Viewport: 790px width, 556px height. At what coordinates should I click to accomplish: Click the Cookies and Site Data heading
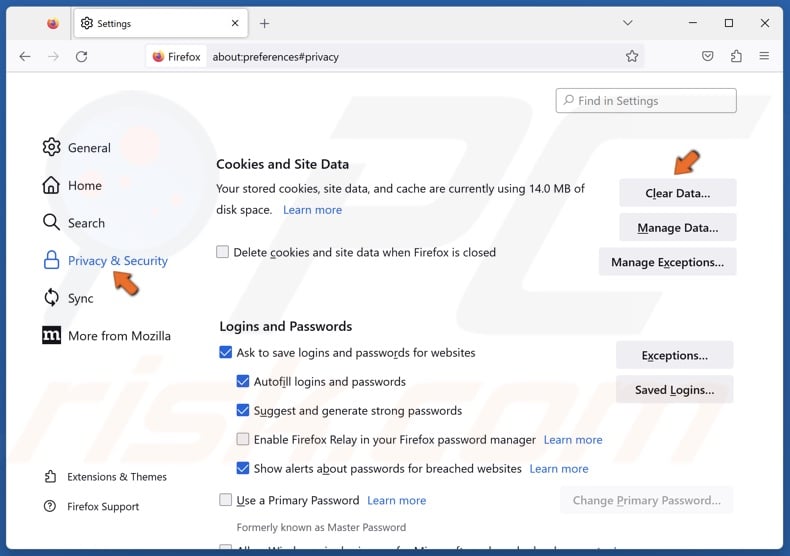tap(282, 164)
